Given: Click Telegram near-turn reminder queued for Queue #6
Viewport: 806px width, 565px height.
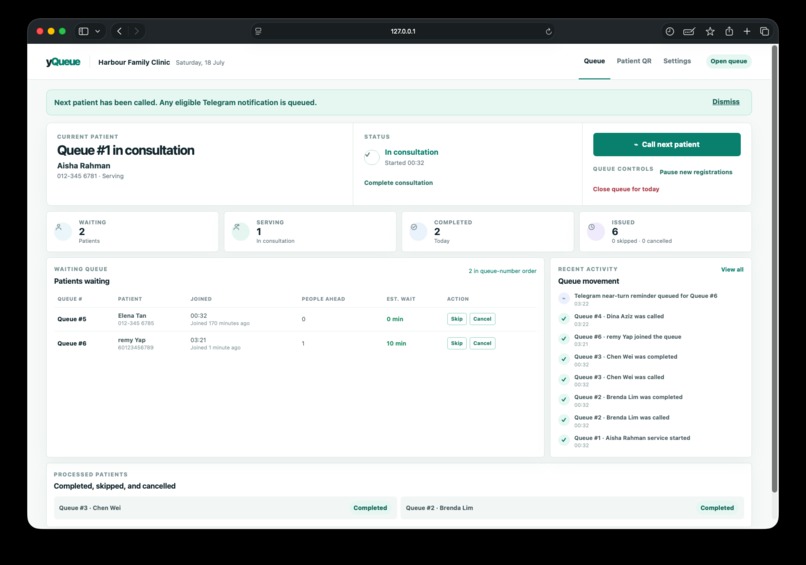Looking at the screenshot, I should [646, 296].
